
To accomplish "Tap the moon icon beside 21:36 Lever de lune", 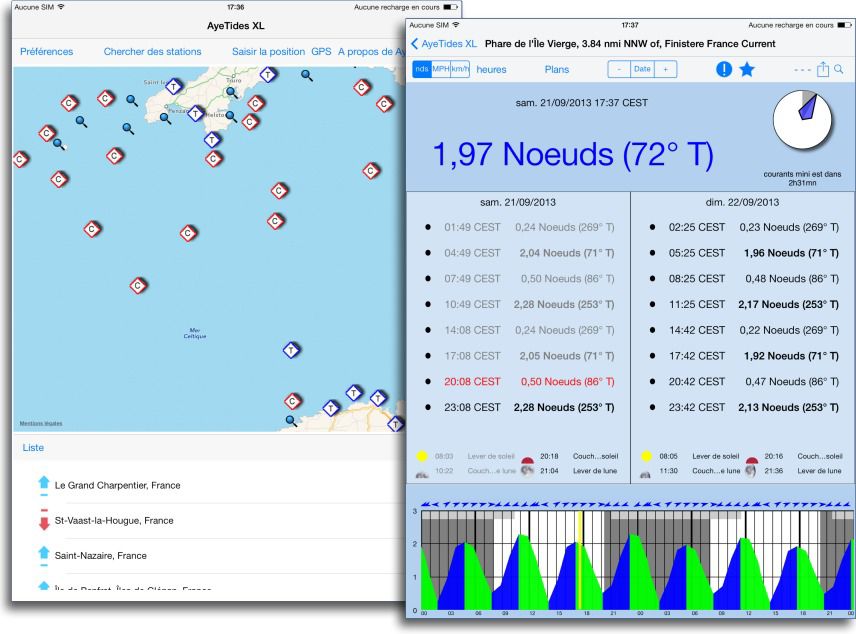I will pyautogui.click(x=751, y=471).
